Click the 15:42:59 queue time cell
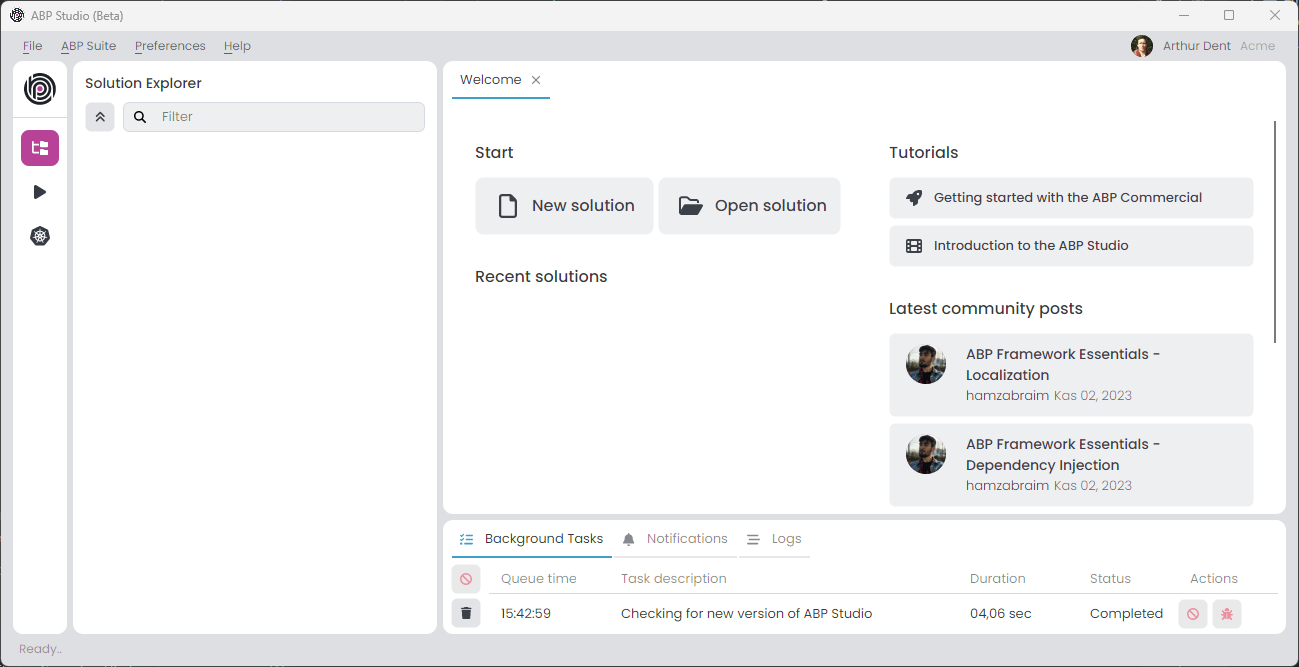Image resolution: width=1299 pixels, height=667 pixels. [x=526, y=614]
